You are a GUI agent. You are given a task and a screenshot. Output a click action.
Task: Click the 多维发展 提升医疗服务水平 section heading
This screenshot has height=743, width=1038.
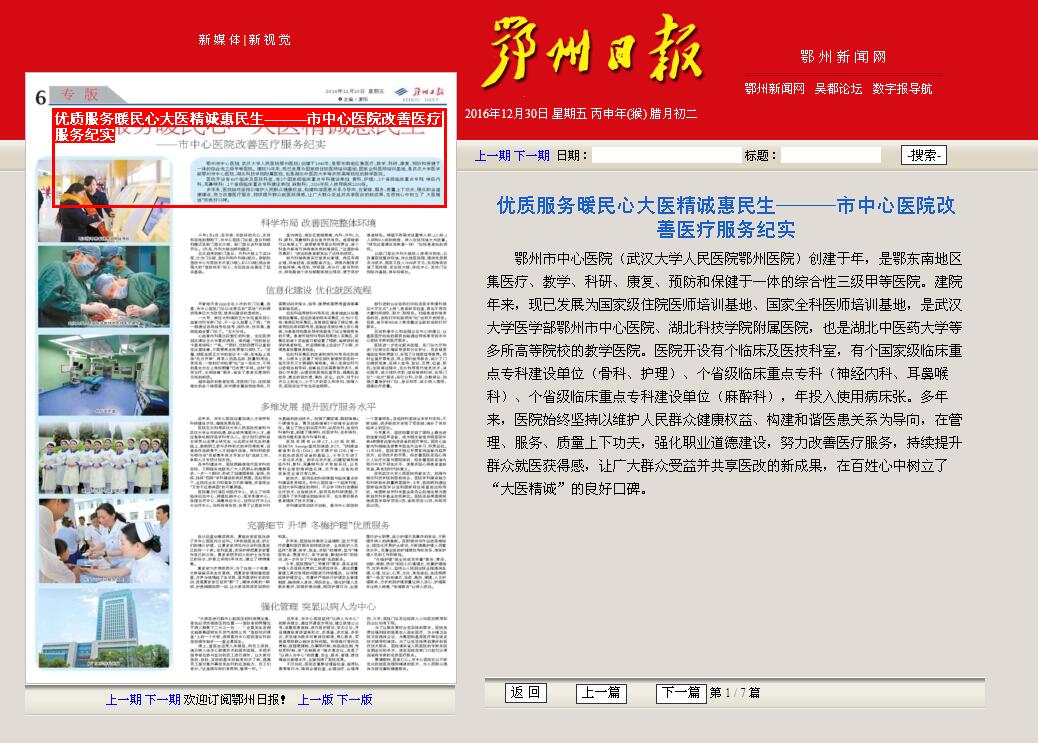point(318,406)
